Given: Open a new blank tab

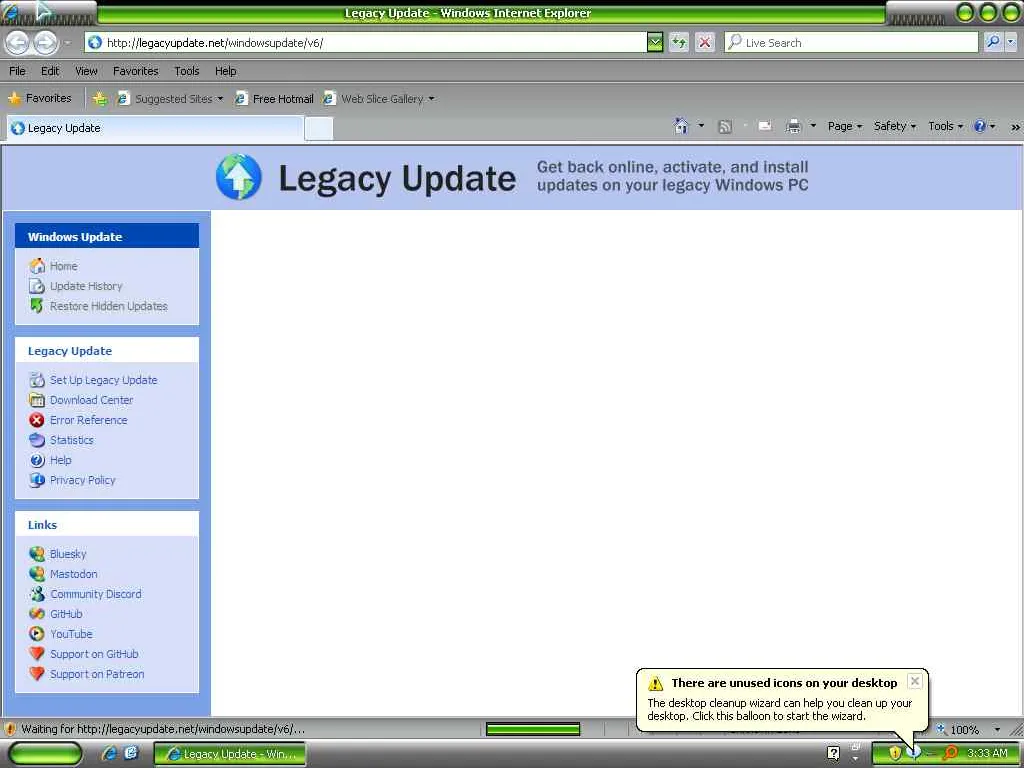Looking at the screenshot, I should tap(319, 129).
